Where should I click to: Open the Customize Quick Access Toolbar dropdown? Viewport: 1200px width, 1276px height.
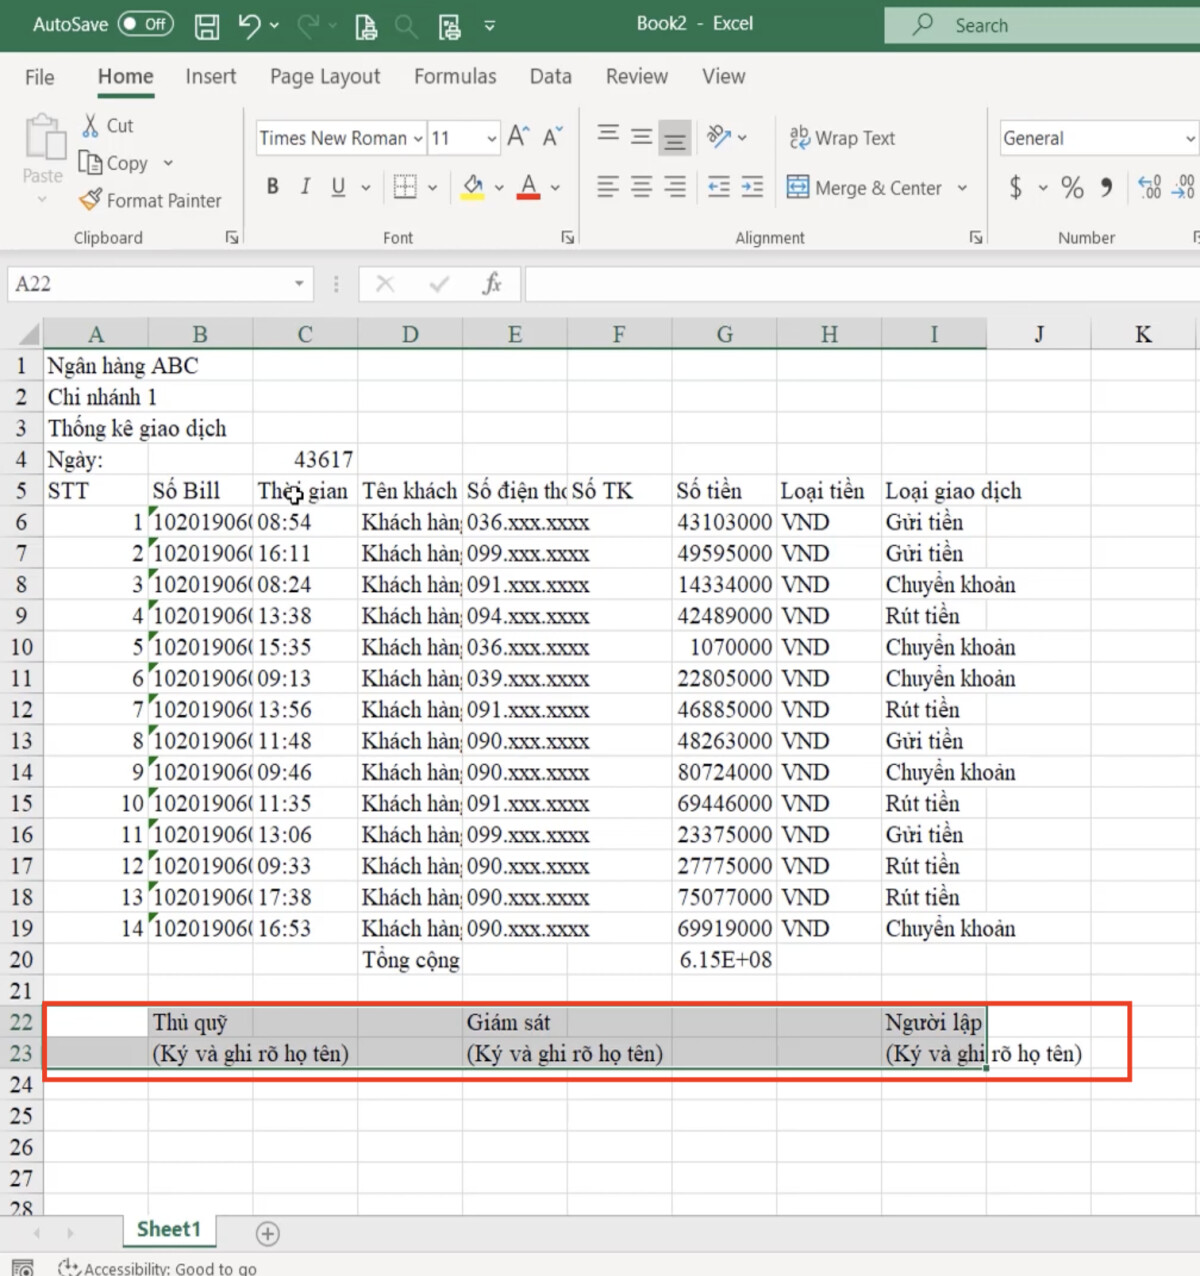click(490, 26)
